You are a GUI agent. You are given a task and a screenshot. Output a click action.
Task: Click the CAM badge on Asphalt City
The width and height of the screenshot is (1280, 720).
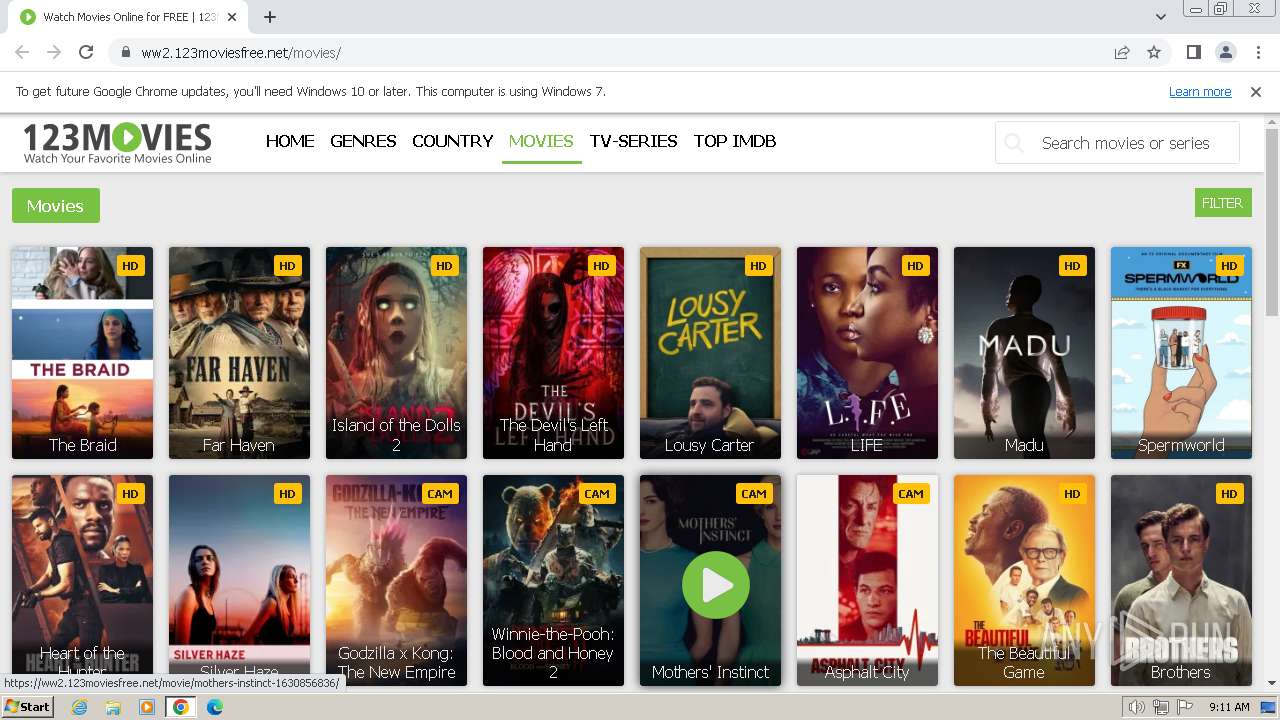[x=911, y=494]
